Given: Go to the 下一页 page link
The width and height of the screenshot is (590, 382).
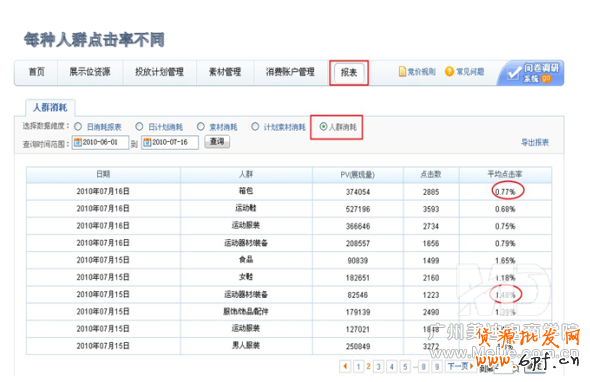Looking at the screenshot, I should click(460, 366).
